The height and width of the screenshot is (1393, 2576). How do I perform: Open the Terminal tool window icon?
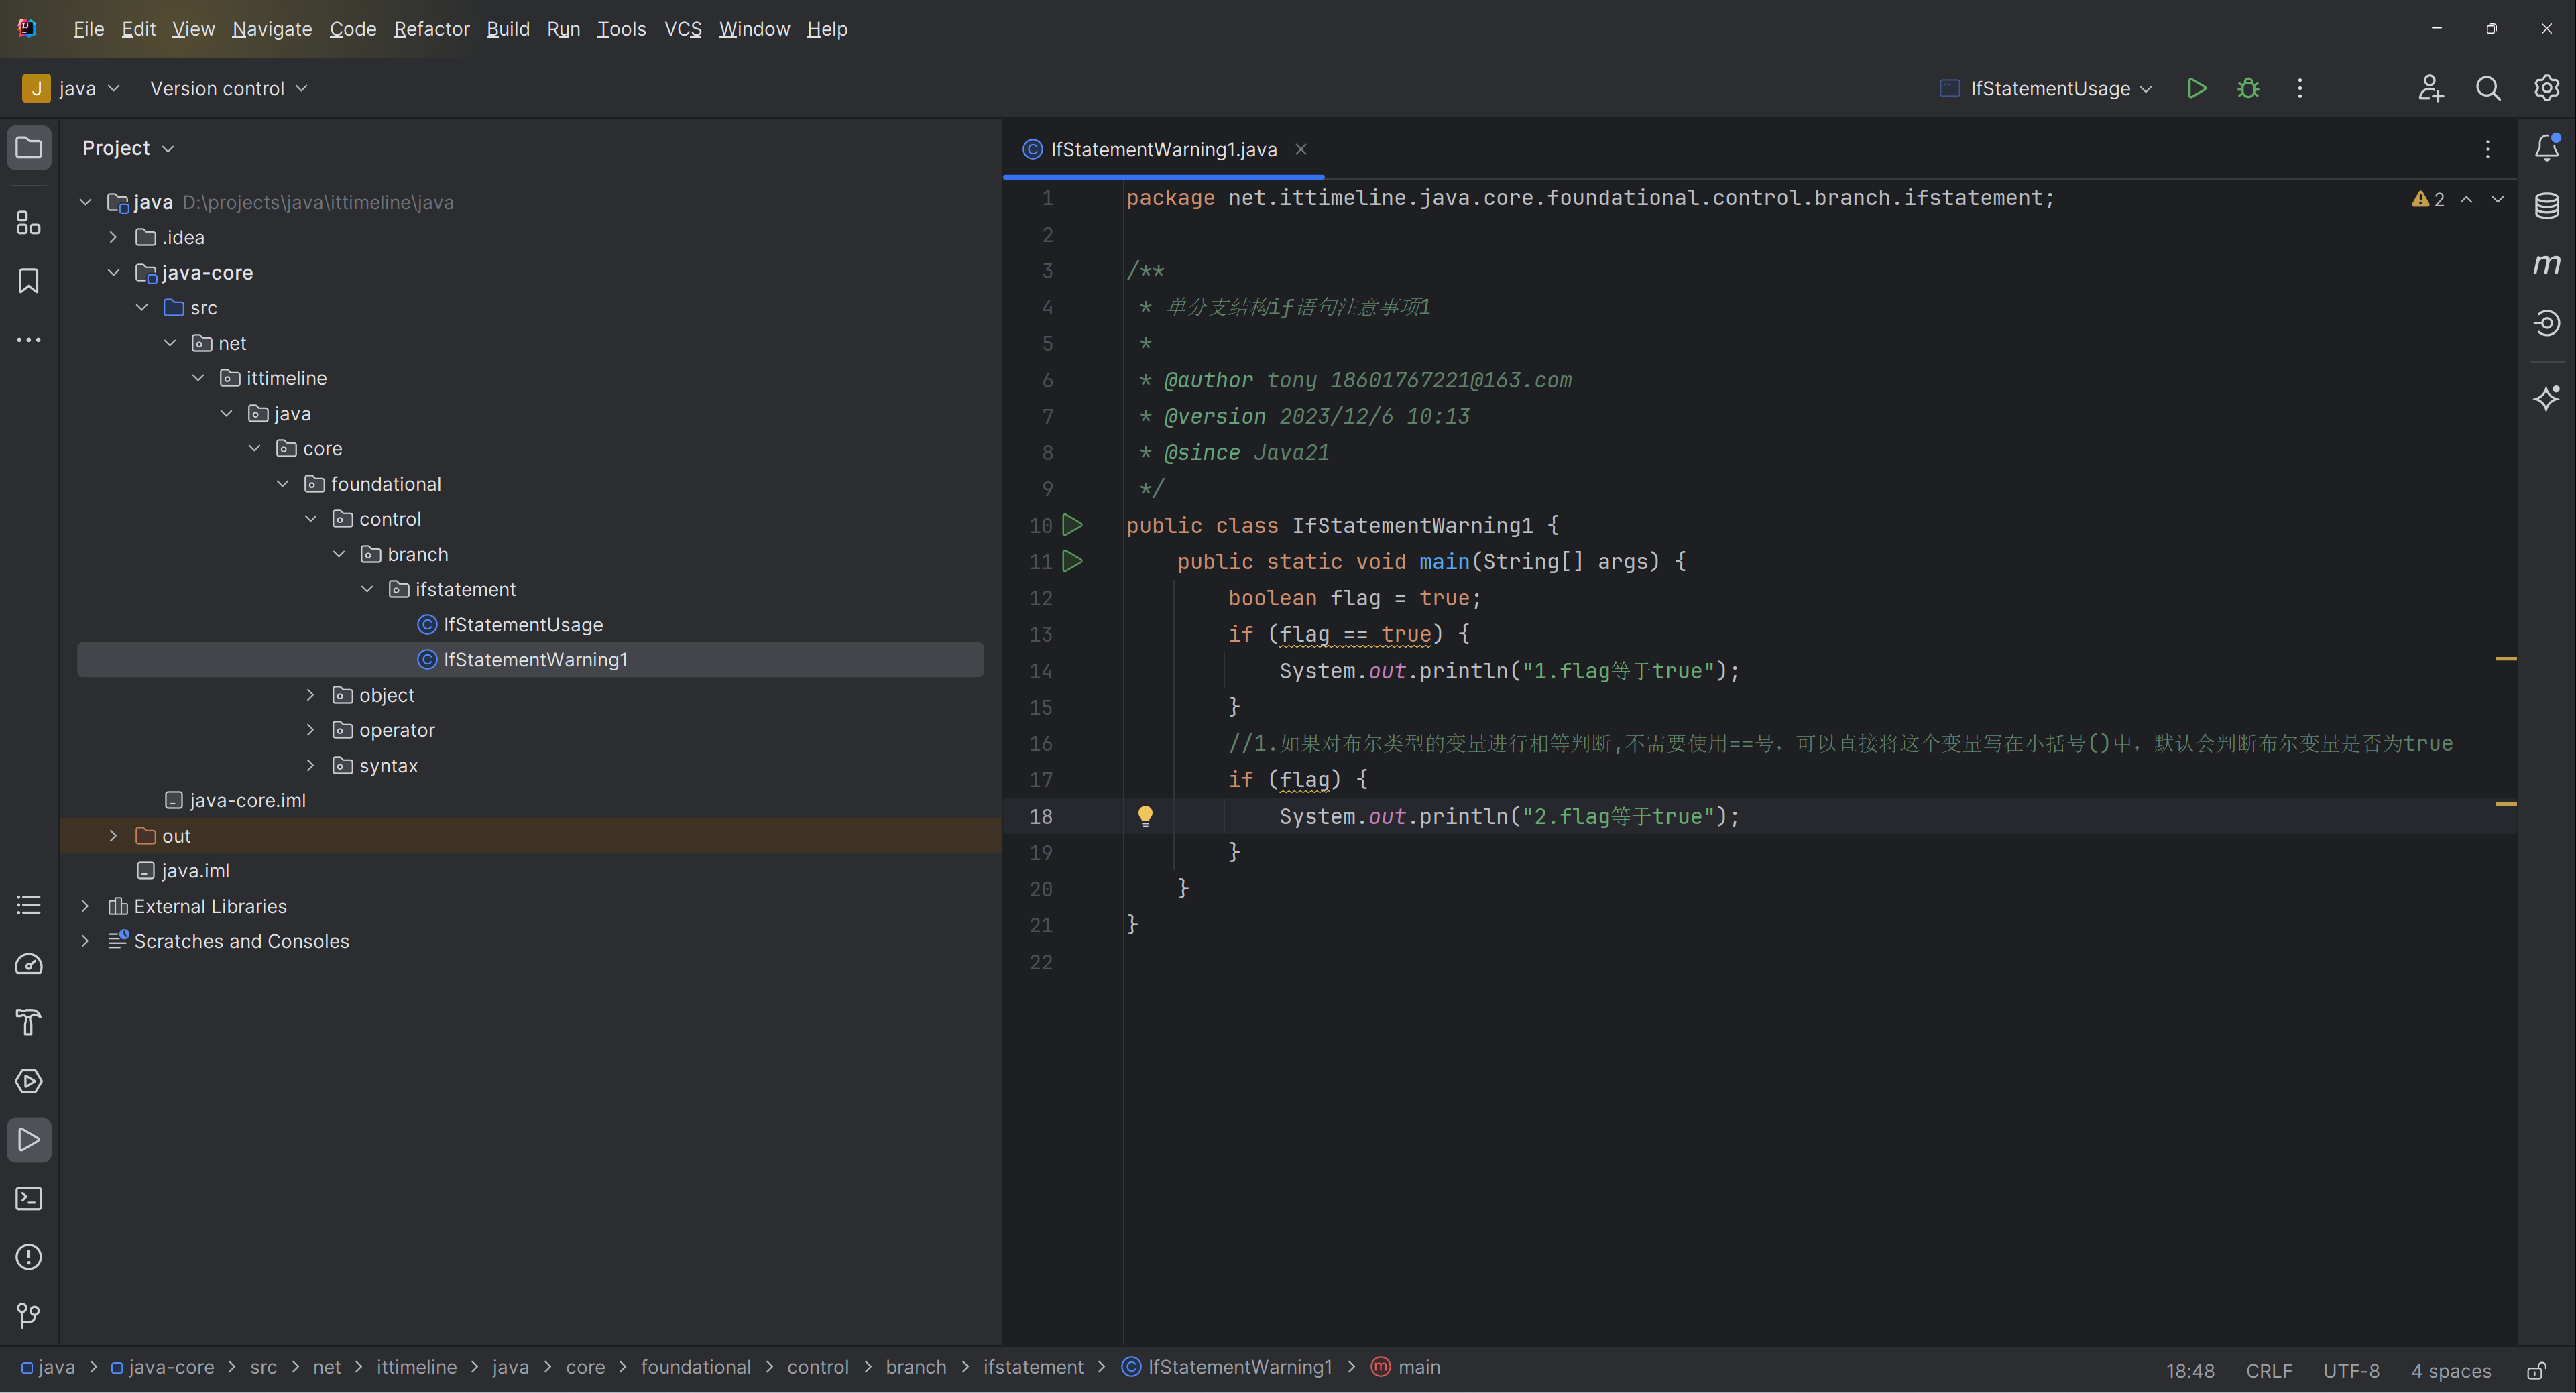29,1198
